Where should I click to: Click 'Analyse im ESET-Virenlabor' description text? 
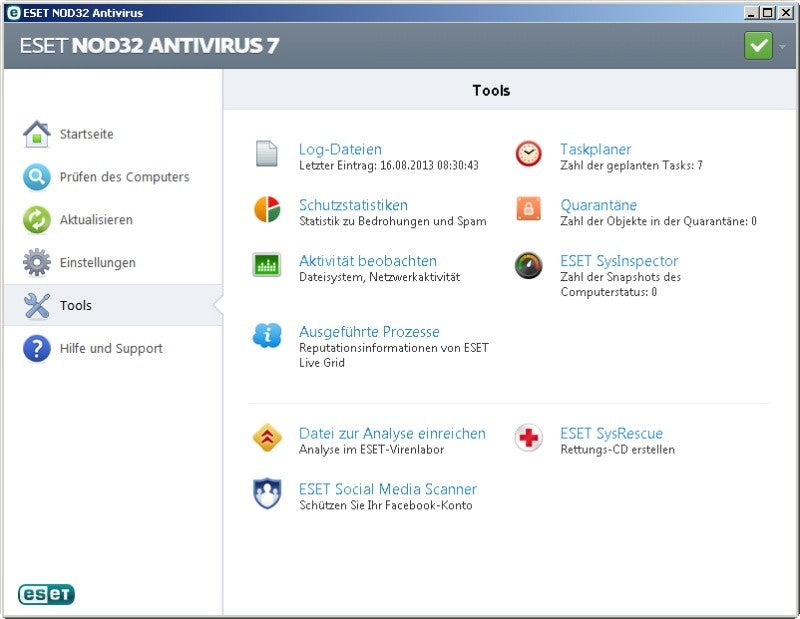click(371, 450)
